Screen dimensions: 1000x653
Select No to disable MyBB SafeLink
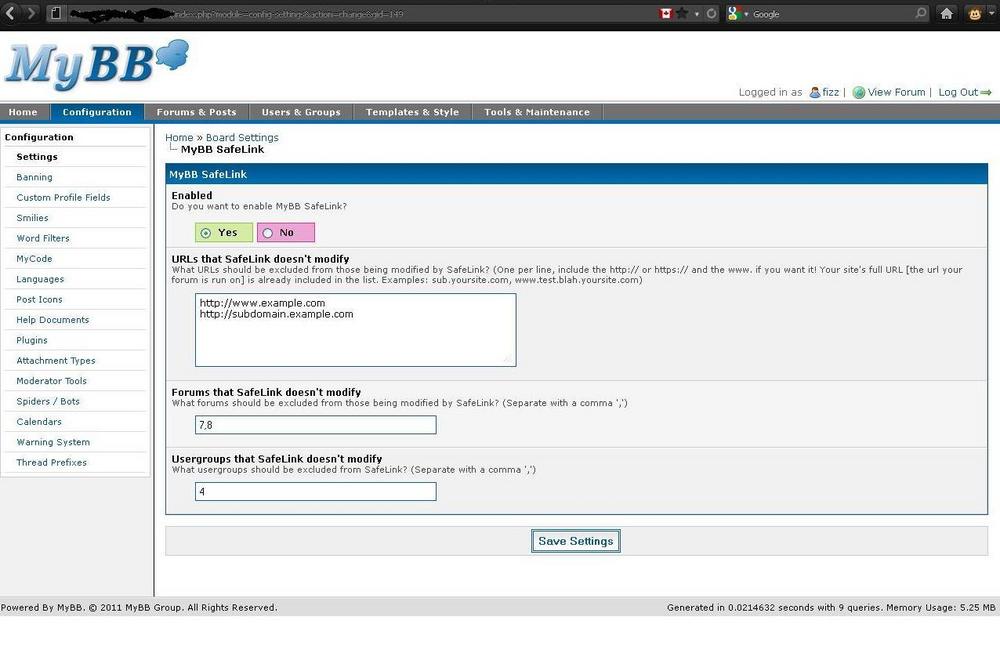[268, 233]
